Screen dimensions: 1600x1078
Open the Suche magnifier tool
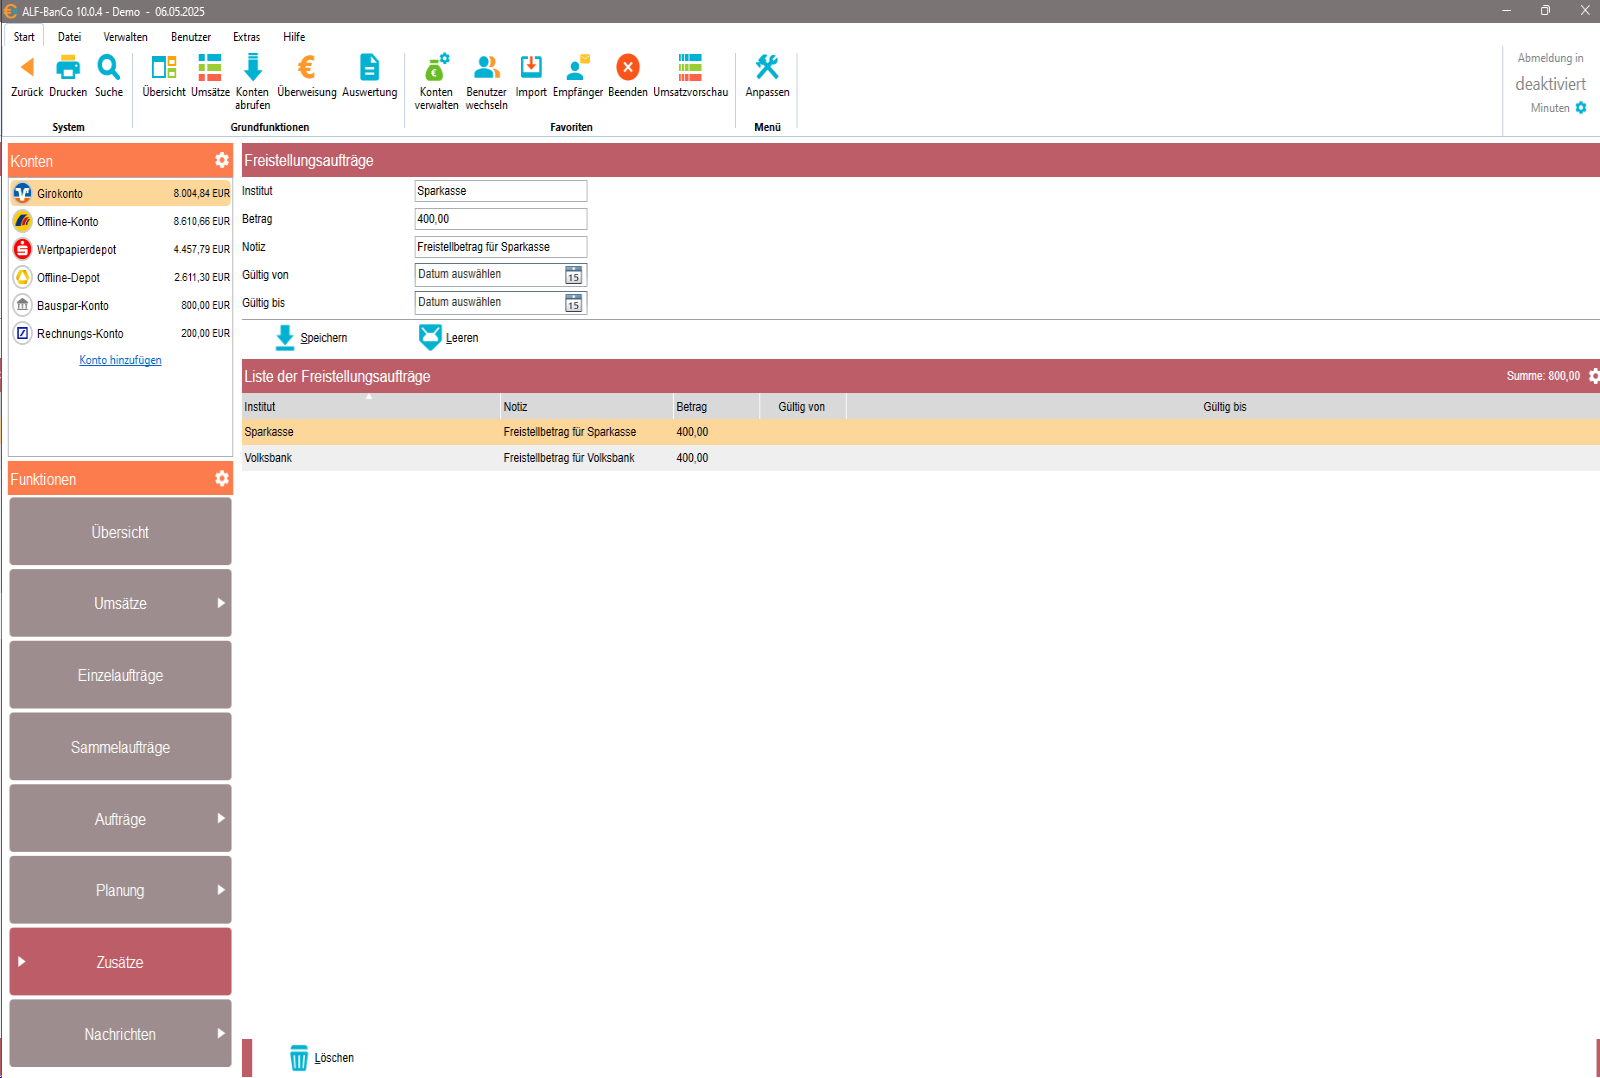click(108, 67)
